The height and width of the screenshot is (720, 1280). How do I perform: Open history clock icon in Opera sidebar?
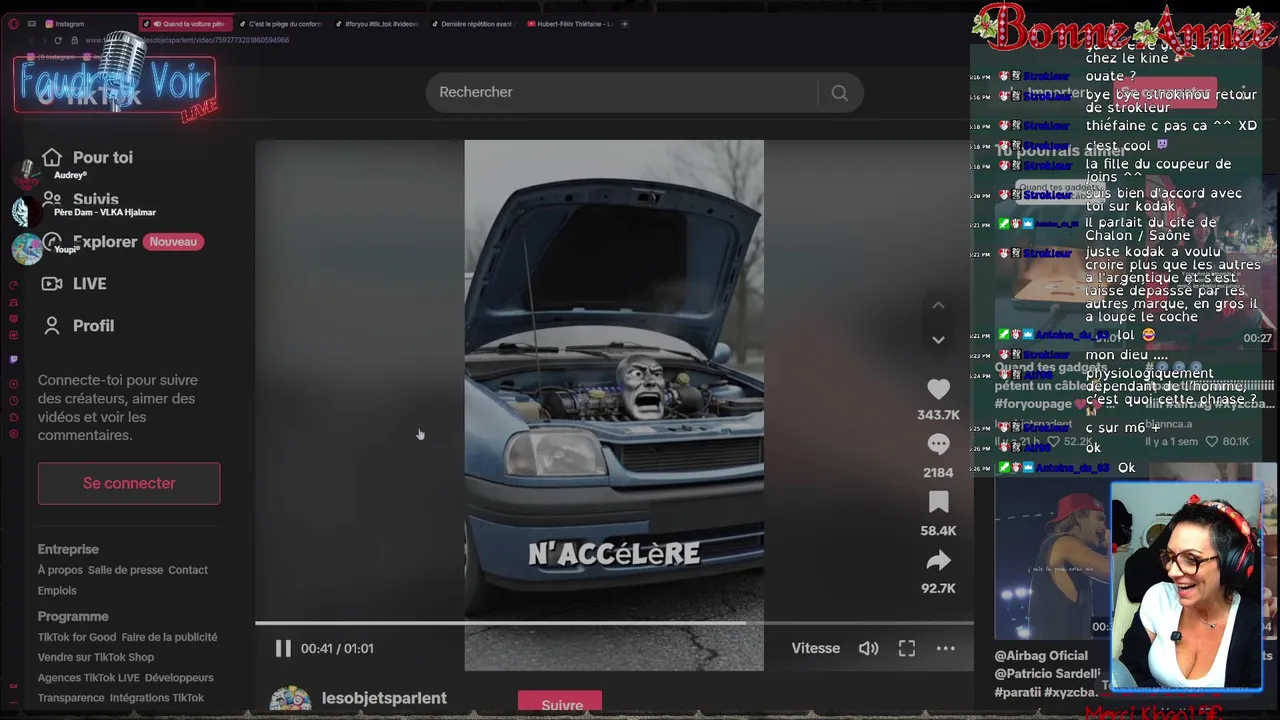click(x=13, y=400)
